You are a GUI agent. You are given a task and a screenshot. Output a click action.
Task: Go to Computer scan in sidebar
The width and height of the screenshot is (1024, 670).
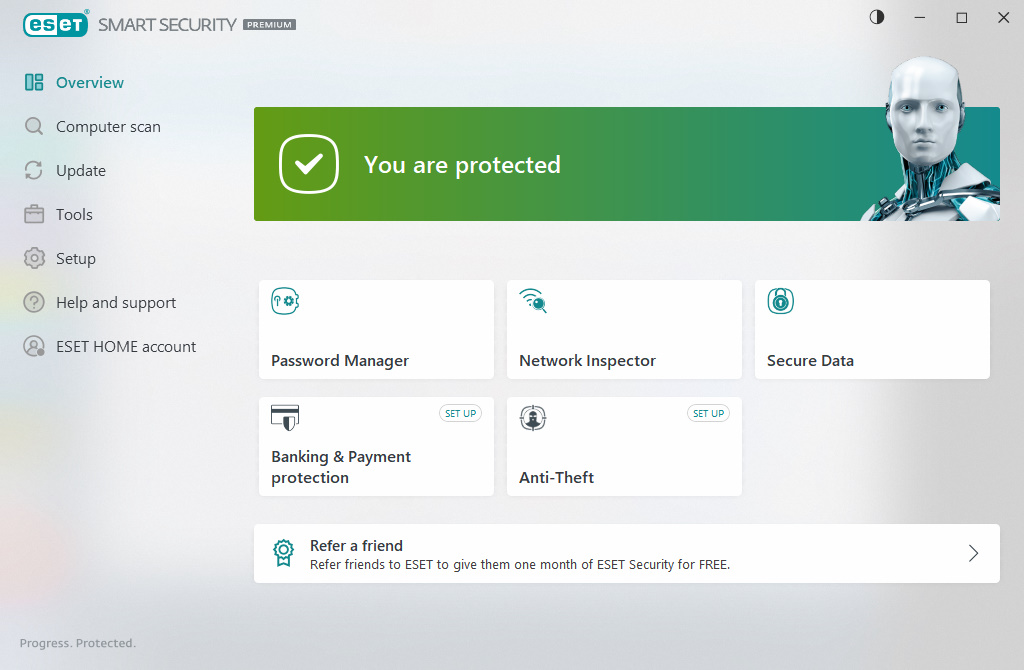coord(108,127)
